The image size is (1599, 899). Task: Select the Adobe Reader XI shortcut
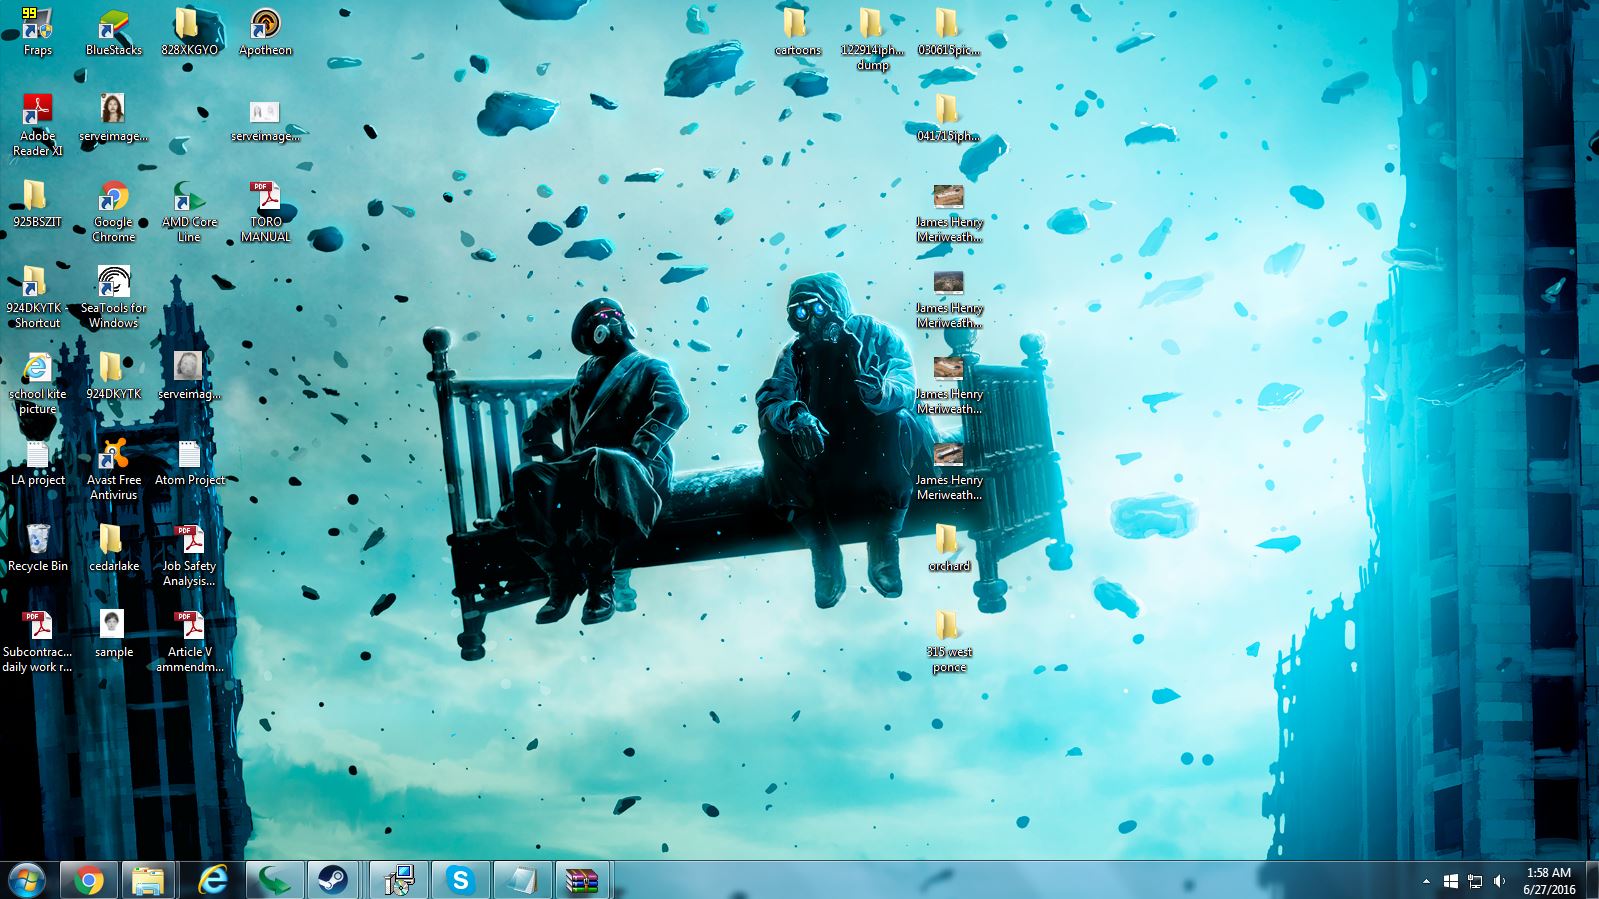tap(37, 125)
